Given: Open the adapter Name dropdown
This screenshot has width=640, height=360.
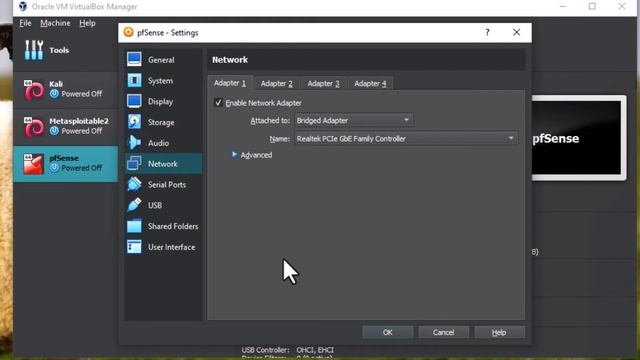Looking at the screenshot, I should point(406,139).
